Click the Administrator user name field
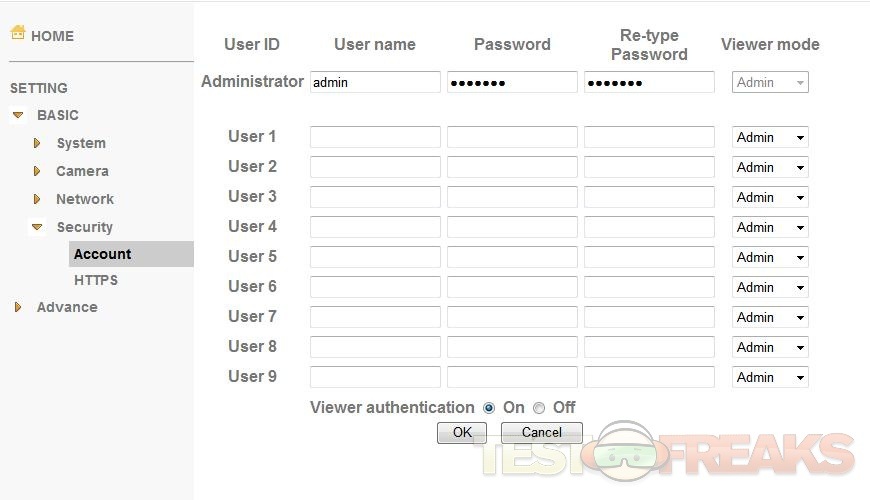 375,83
